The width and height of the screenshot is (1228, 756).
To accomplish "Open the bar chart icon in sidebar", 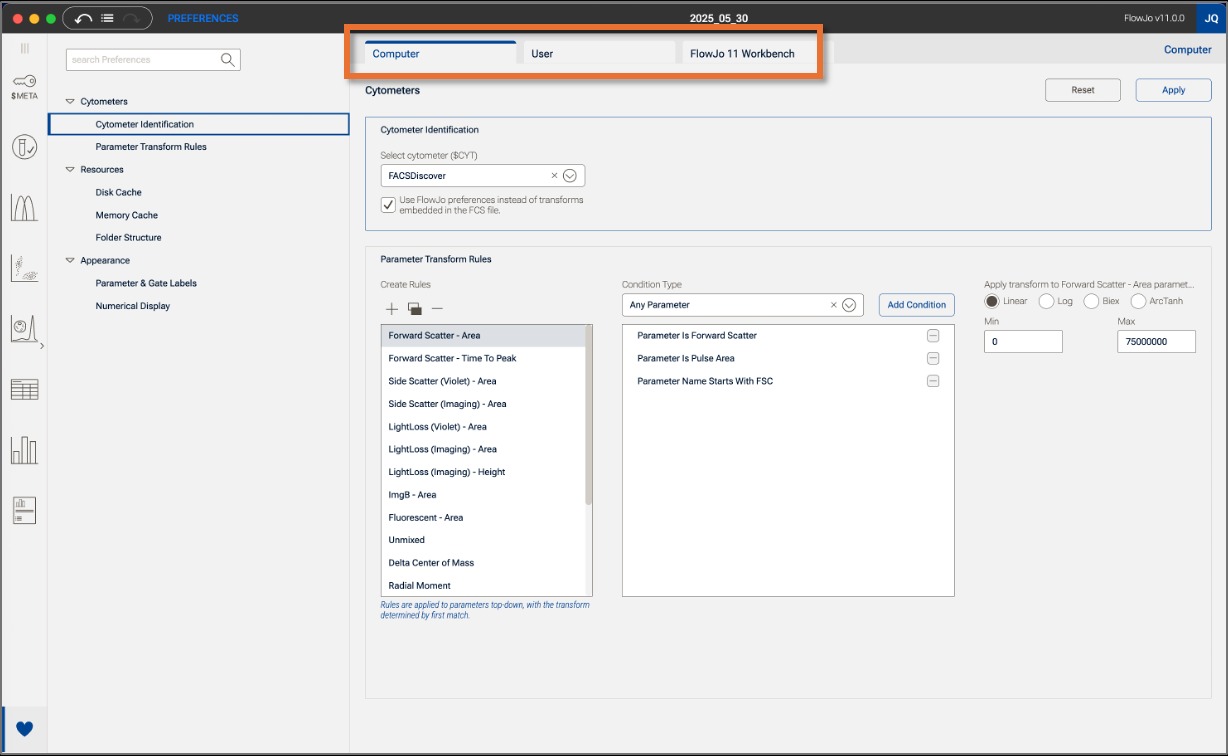I will coord(24,449).
